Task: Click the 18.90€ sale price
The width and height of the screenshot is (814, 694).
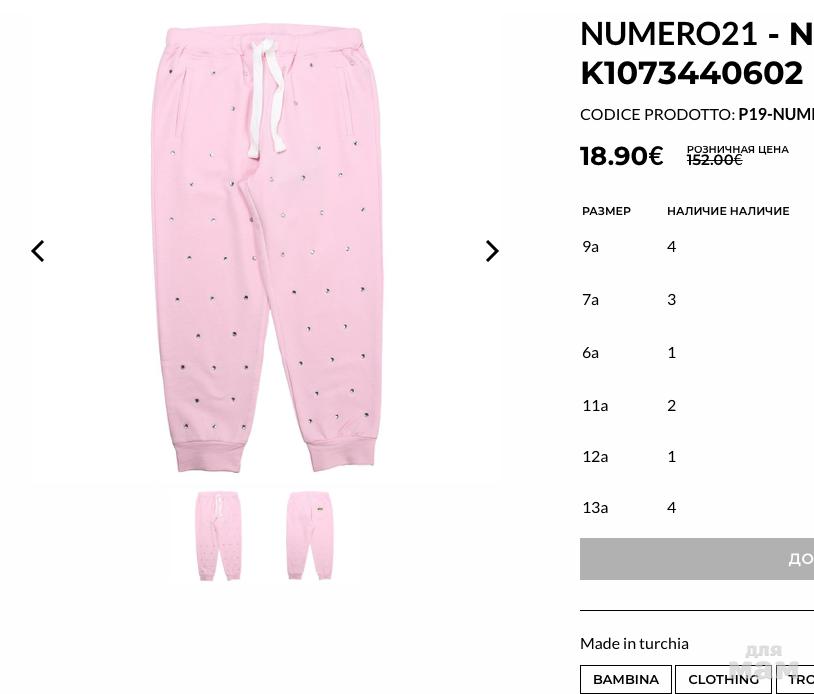Action: coord(621,156)
